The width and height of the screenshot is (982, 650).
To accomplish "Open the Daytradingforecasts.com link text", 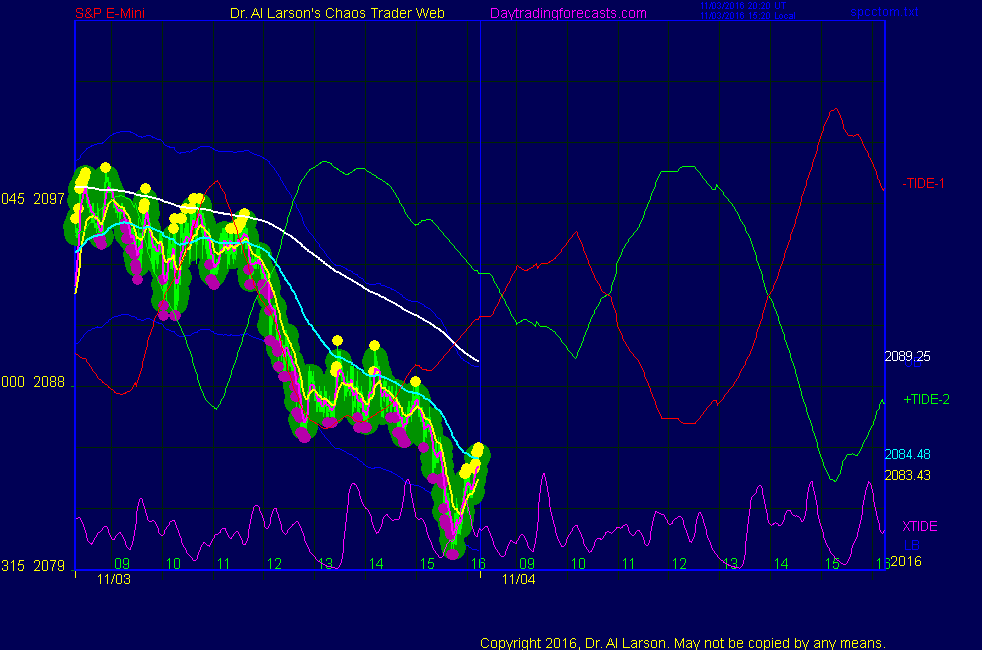I will [x=568, y=13].
